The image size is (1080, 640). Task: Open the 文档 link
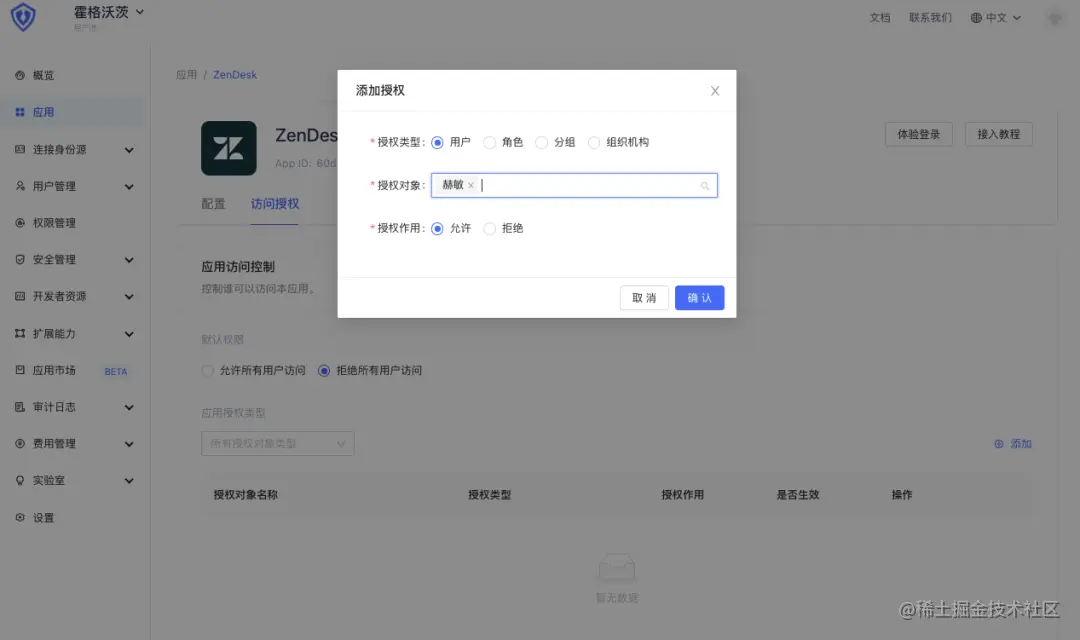point(880,18)
